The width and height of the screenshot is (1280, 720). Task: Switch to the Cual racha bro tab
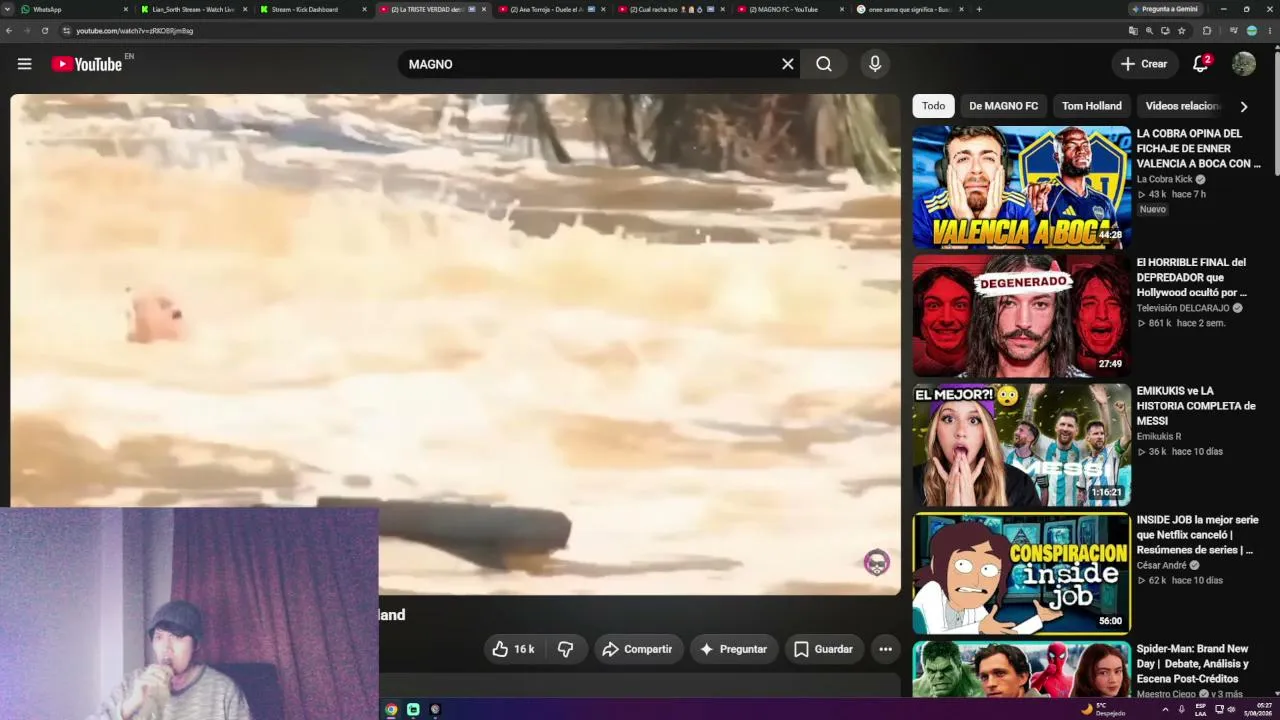(671, 9)
